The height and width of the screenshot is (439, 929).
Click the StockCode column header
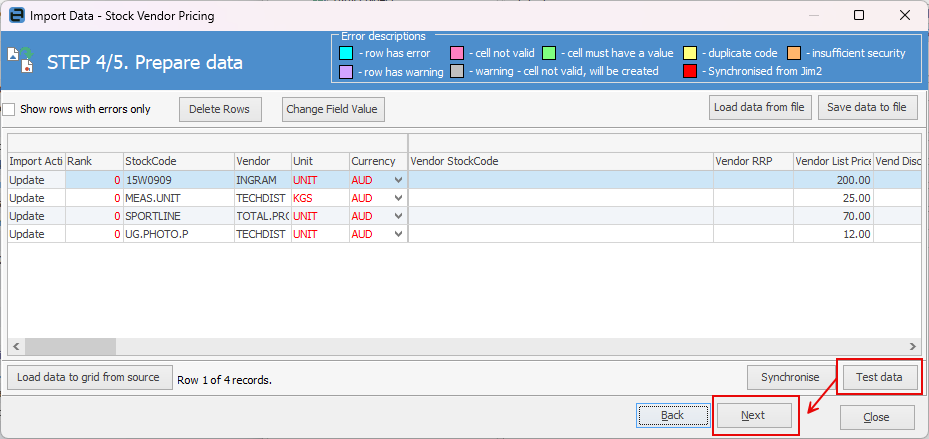(x=178, y=161)
